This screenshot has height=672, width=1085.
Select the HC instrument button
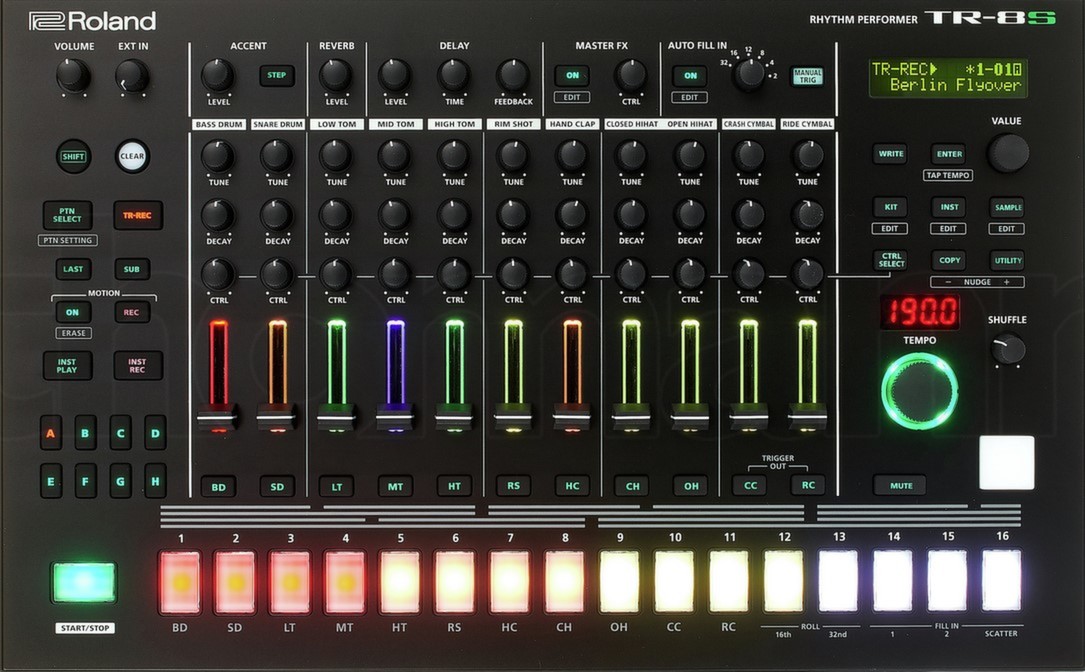572,486
